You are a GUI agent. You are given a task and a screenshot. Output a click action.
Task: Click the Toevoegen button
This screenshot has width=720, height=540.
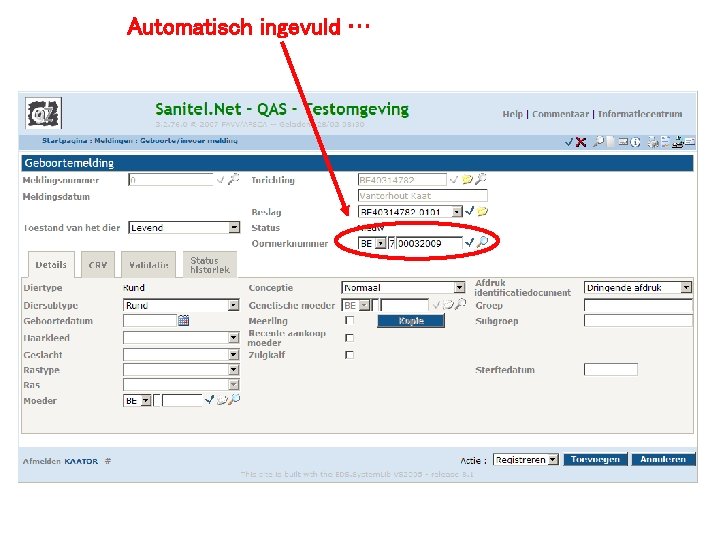tap(596, 459)
